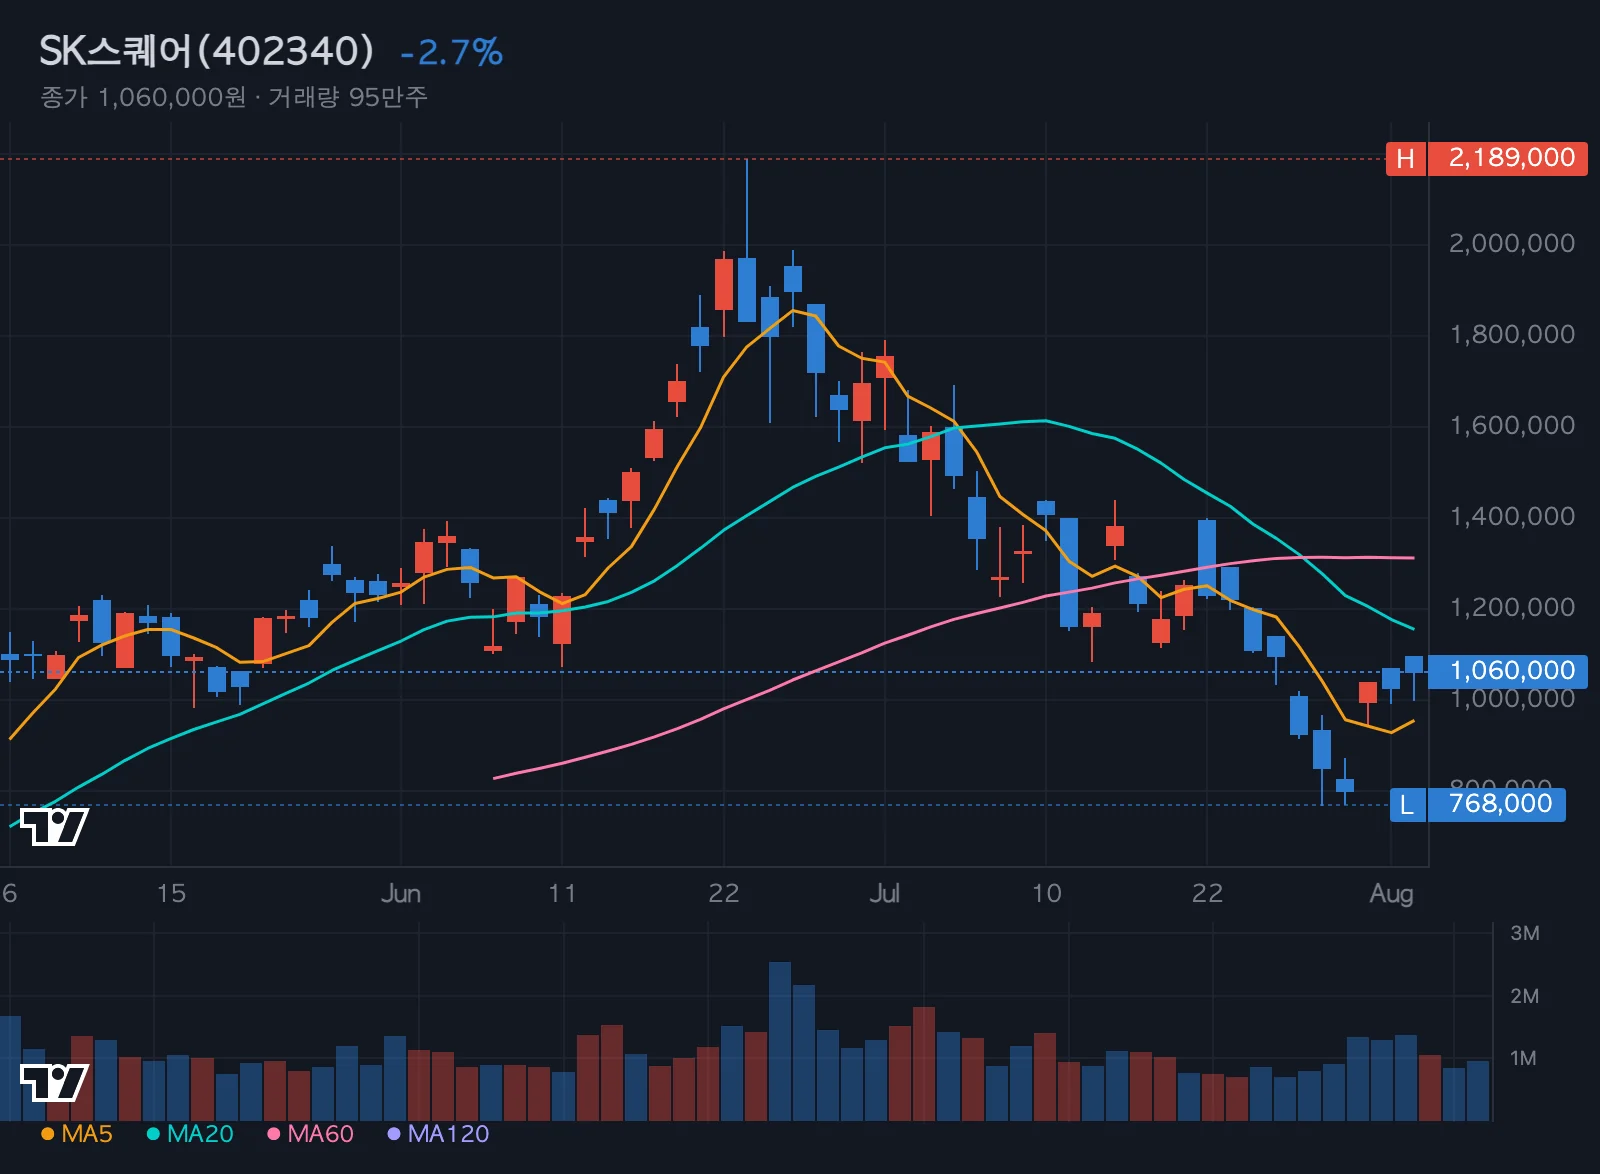Click the blue 1,060,000 current price tag
Screen dimensions: 1600x1174
pyautogui.click(x=1508, y=671)
